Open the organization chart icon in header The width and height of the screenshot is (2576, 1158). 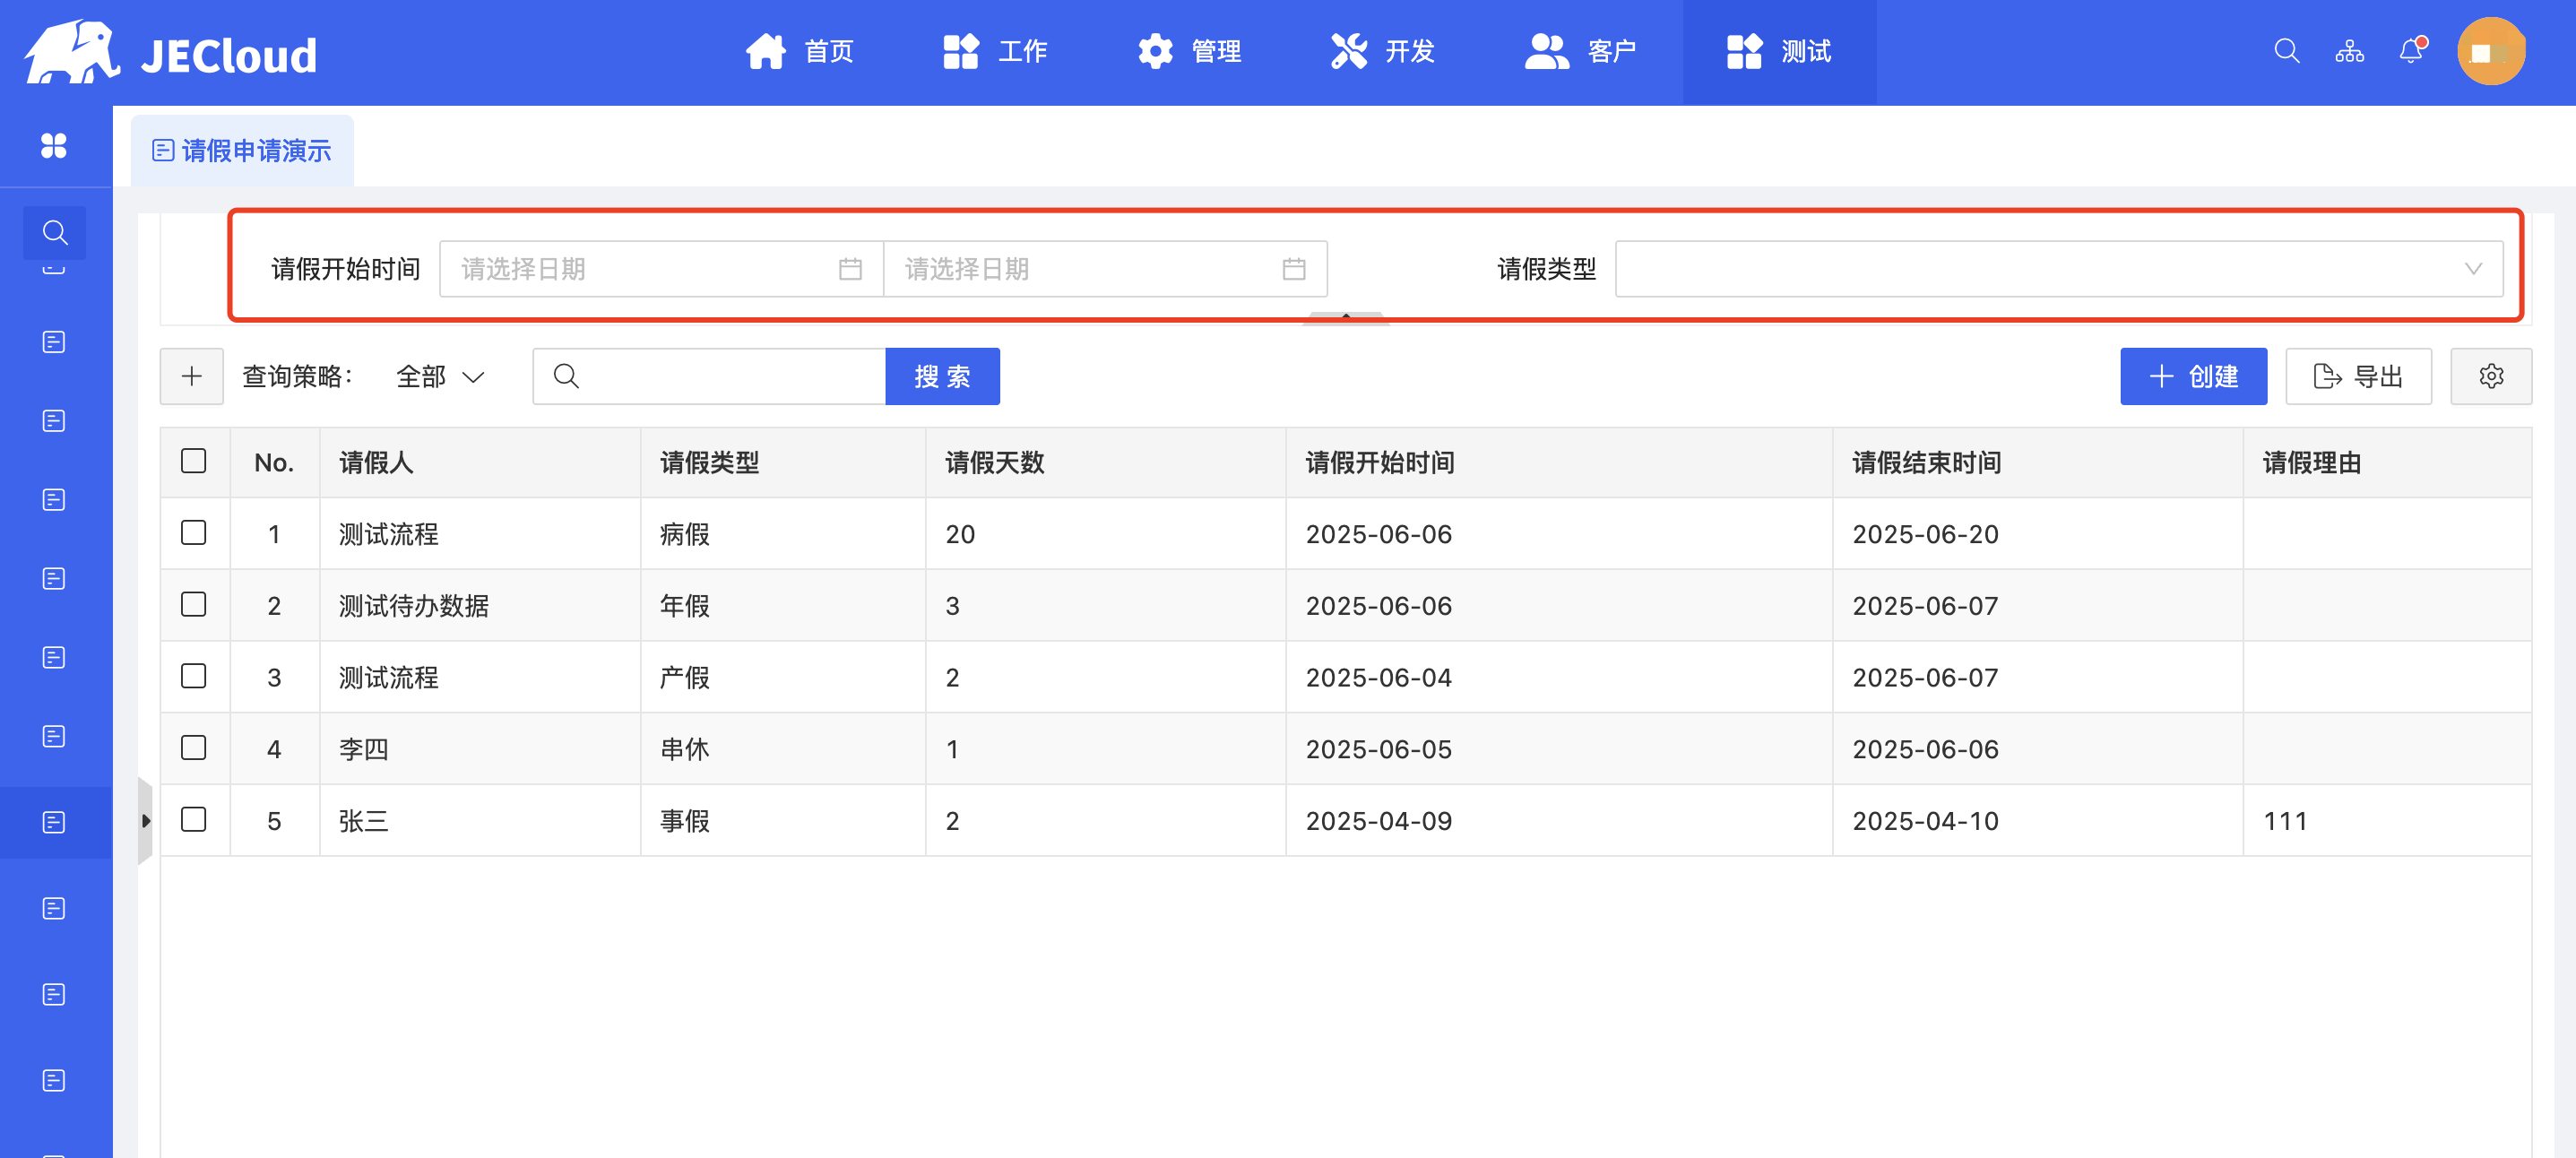2349,51
